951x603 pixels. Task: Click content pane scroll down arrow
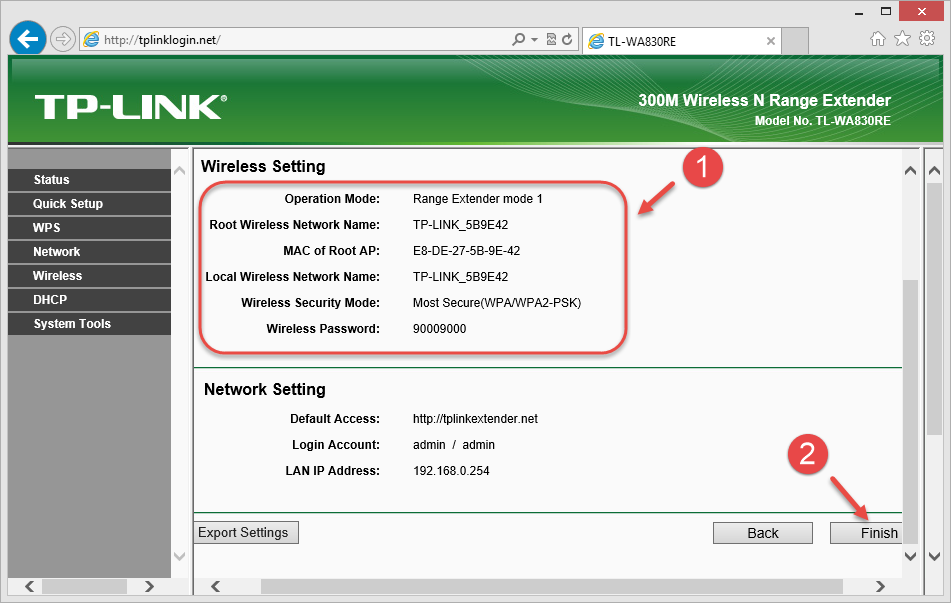910,556
